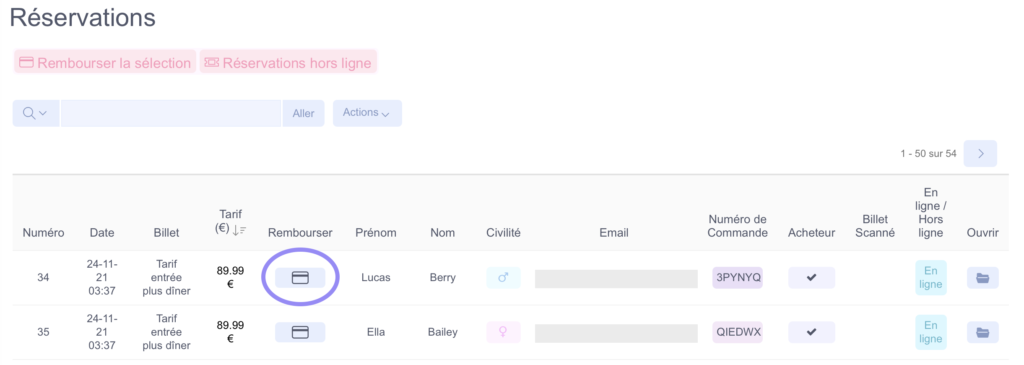Screen dimensions: 1024x365
Task: Click the buyer checkmark for Ella Bailey
Action: [811, 332]
